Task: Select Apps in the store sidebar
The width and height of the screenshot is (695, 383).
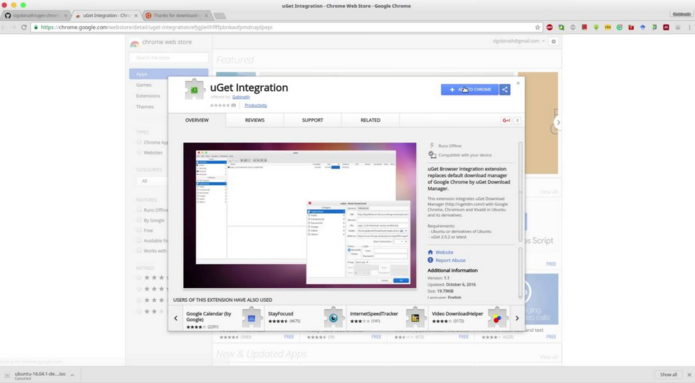Action: tap(169, 74)
